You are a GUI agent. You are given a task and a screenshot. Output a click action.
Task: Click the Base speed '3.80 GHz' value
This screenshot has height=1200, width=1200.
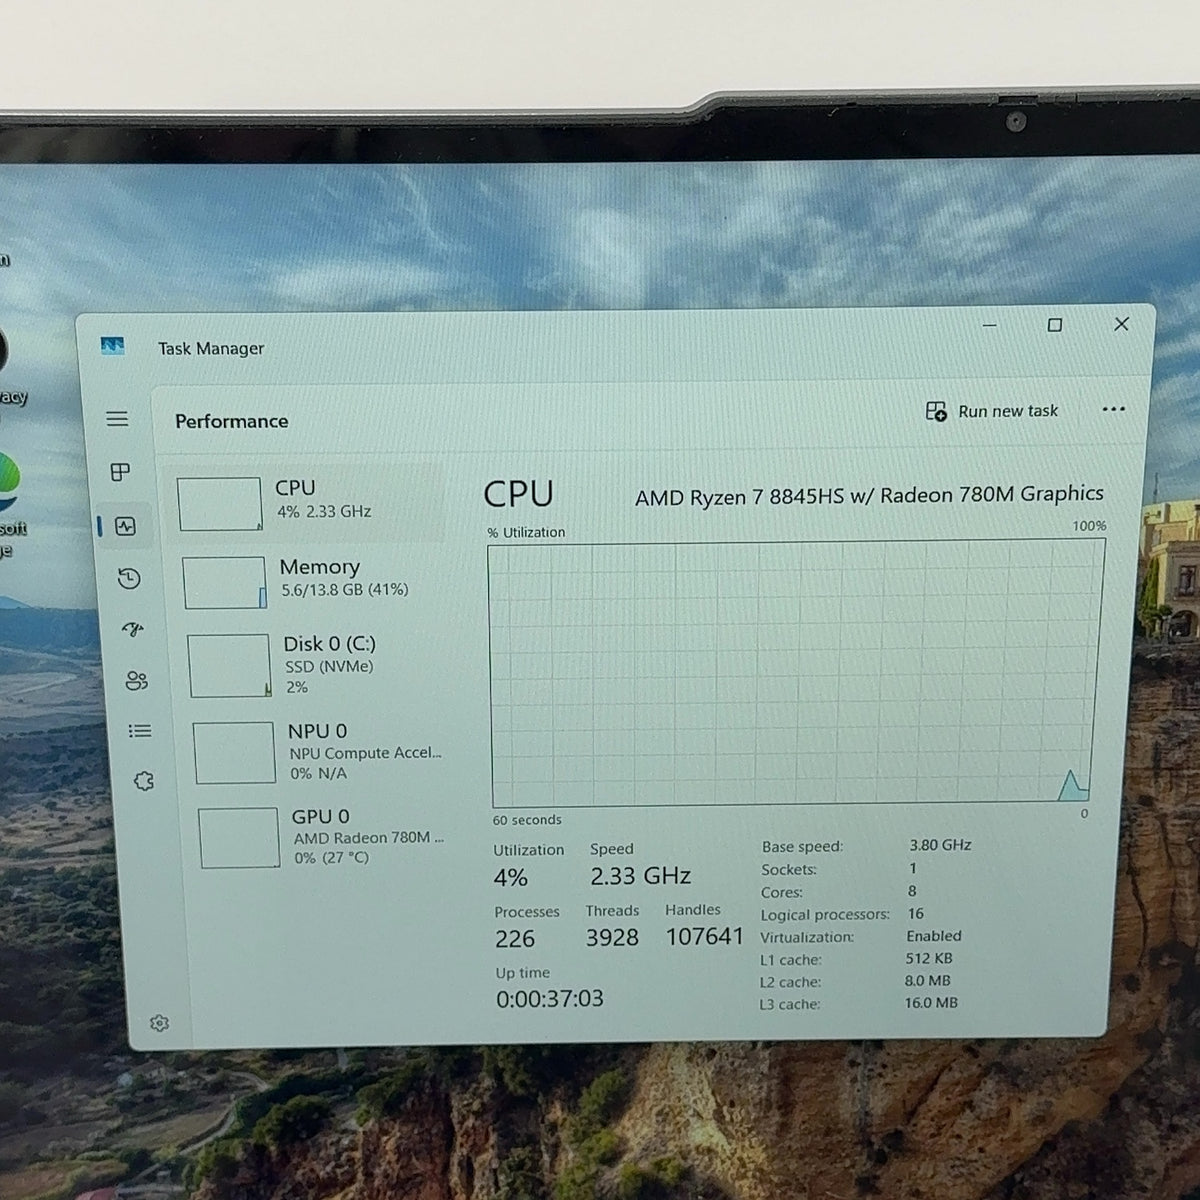coord(940,845)
